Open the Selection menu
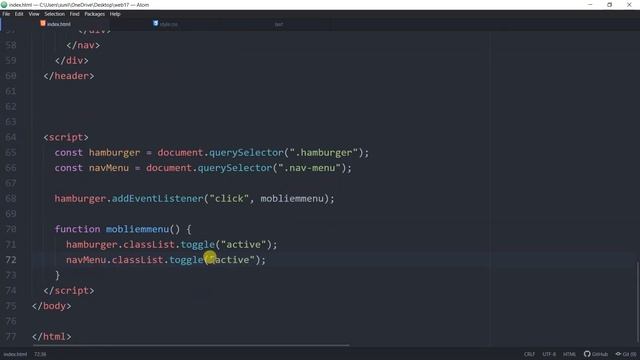The width and height of the screenshot is (640, 360). pyautogui.click(x=55, y=14)
